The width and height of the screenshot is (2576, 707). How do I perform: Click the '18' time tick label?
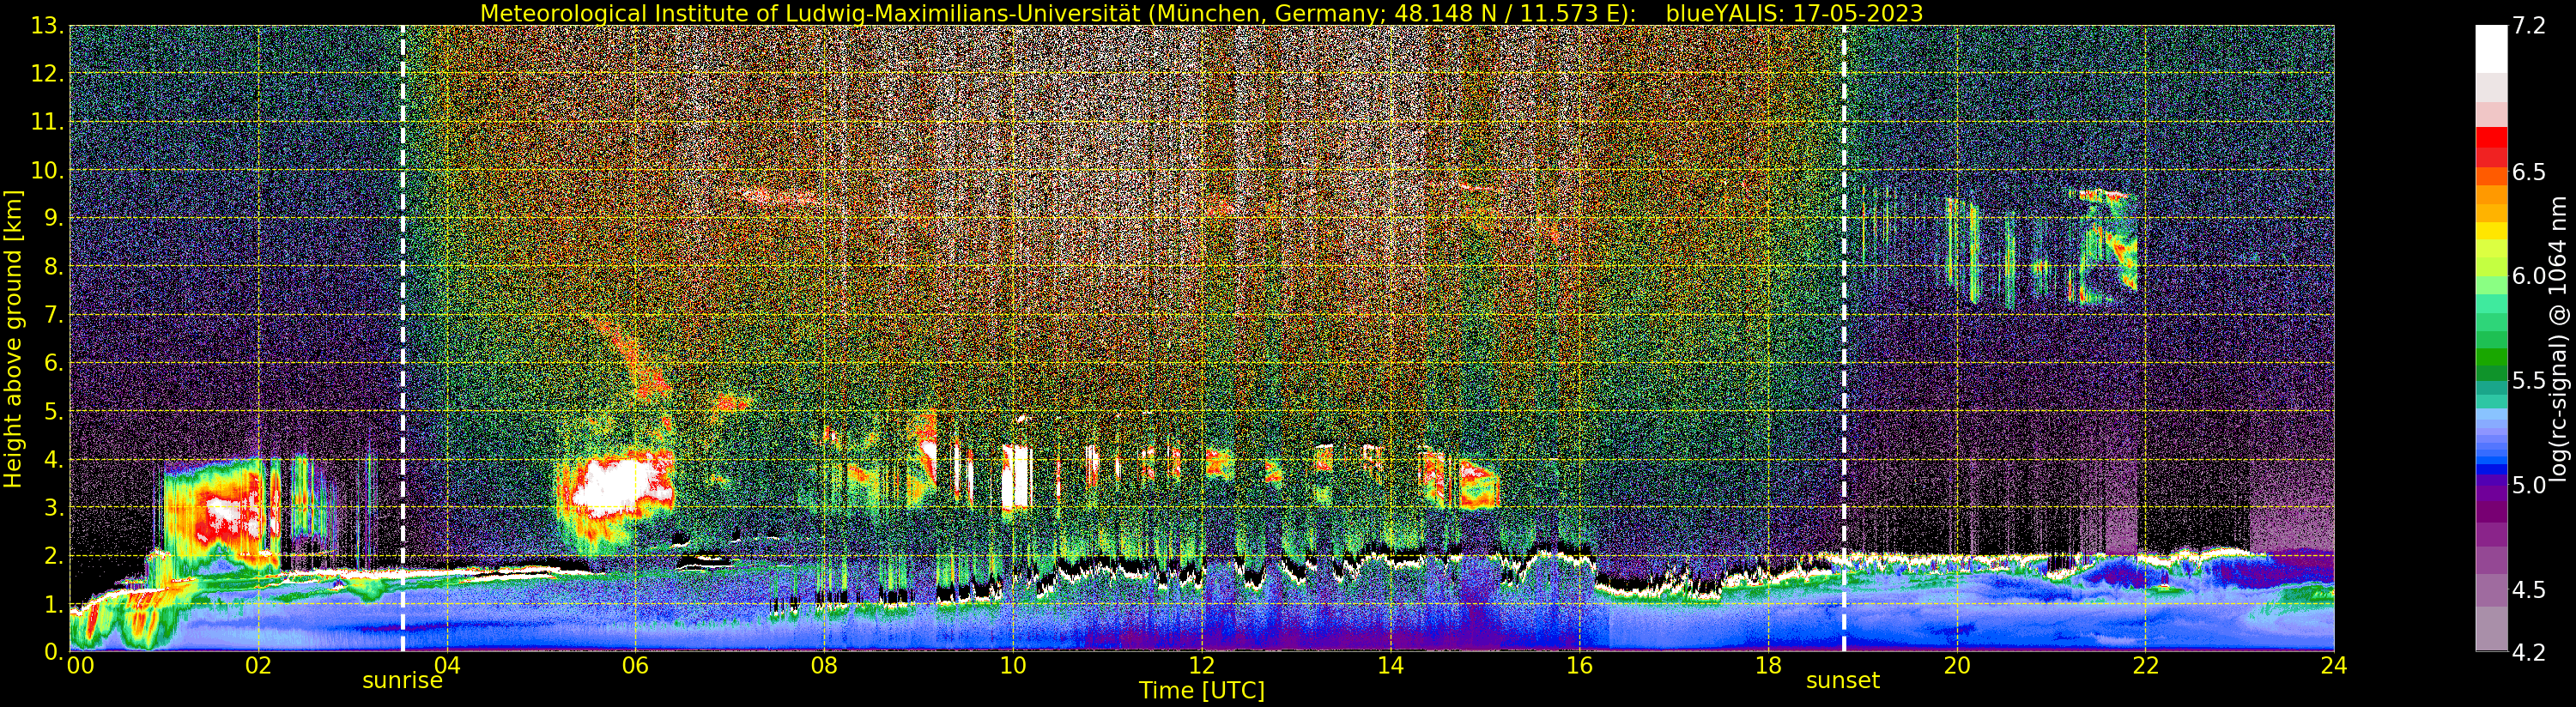pos(1768,666)
